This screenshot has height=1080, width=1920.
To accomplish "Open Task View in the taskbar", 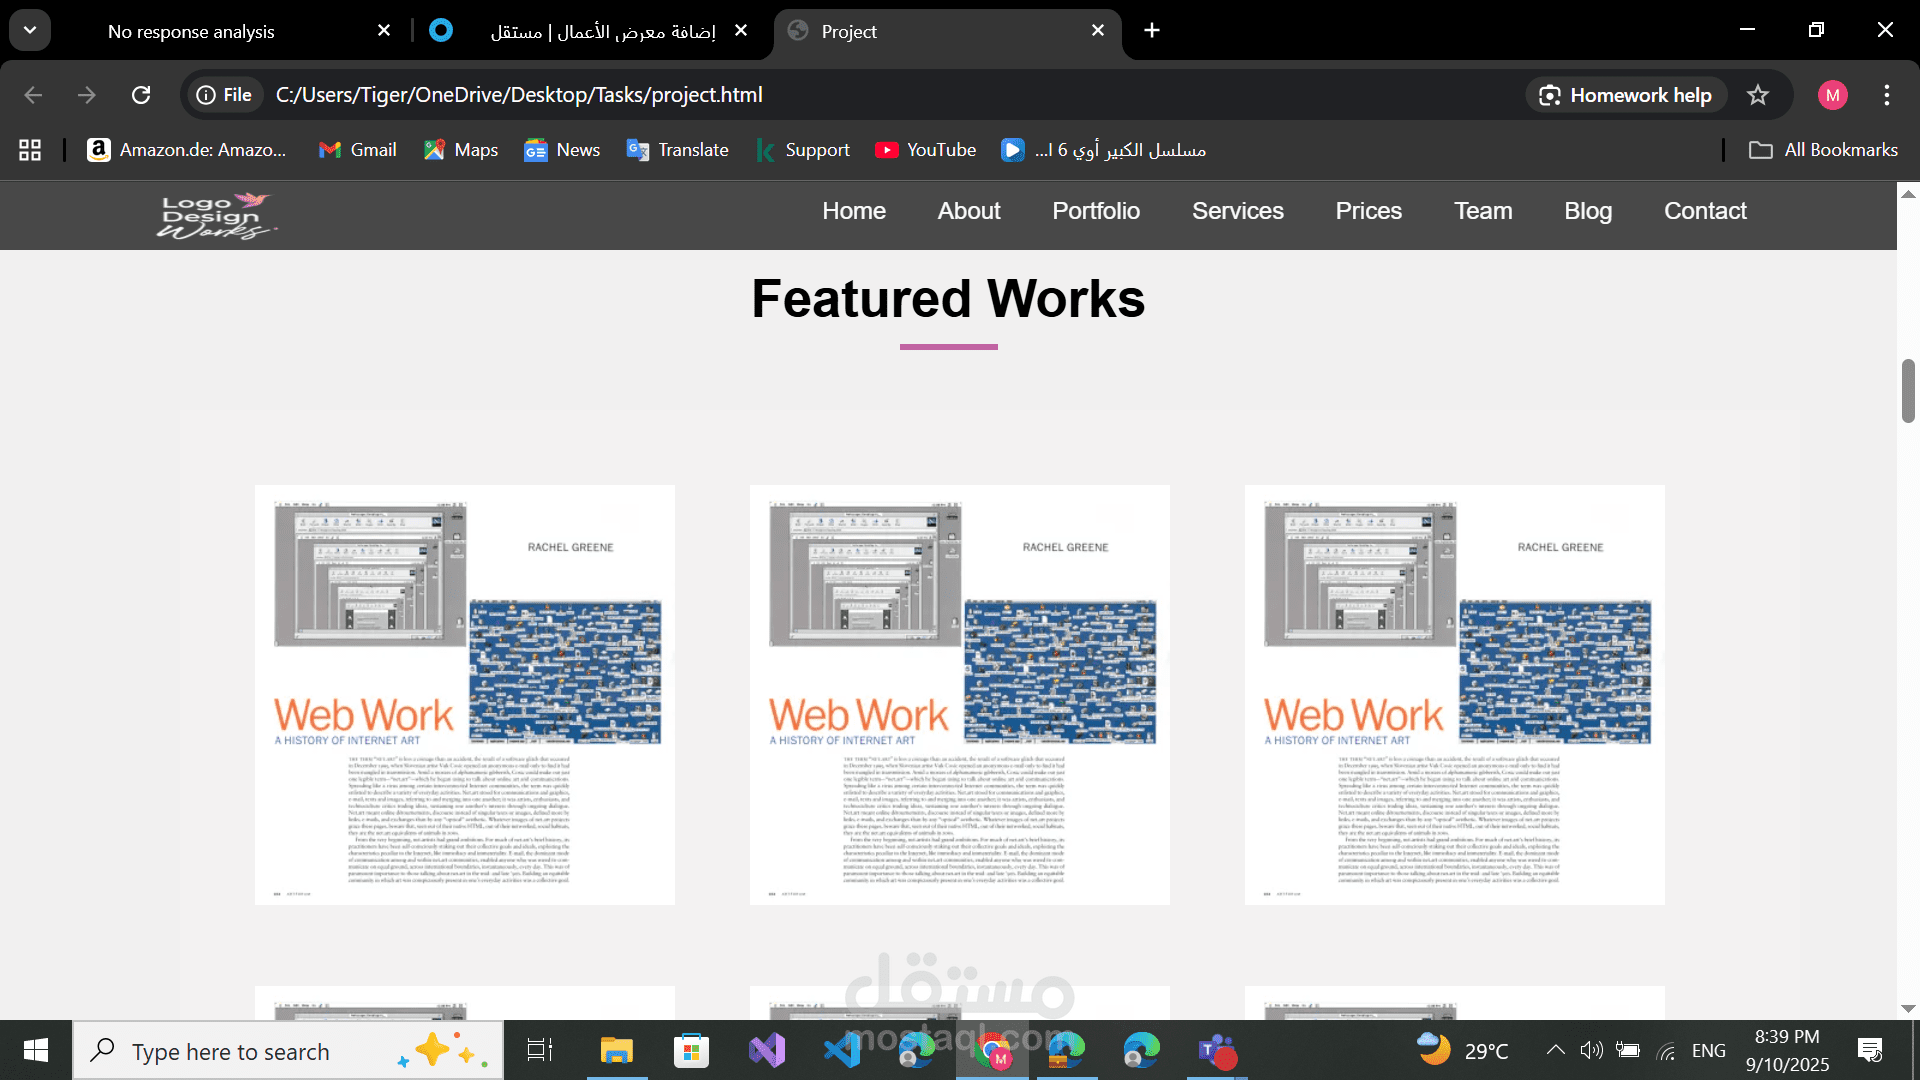I will coord(540,1051).
